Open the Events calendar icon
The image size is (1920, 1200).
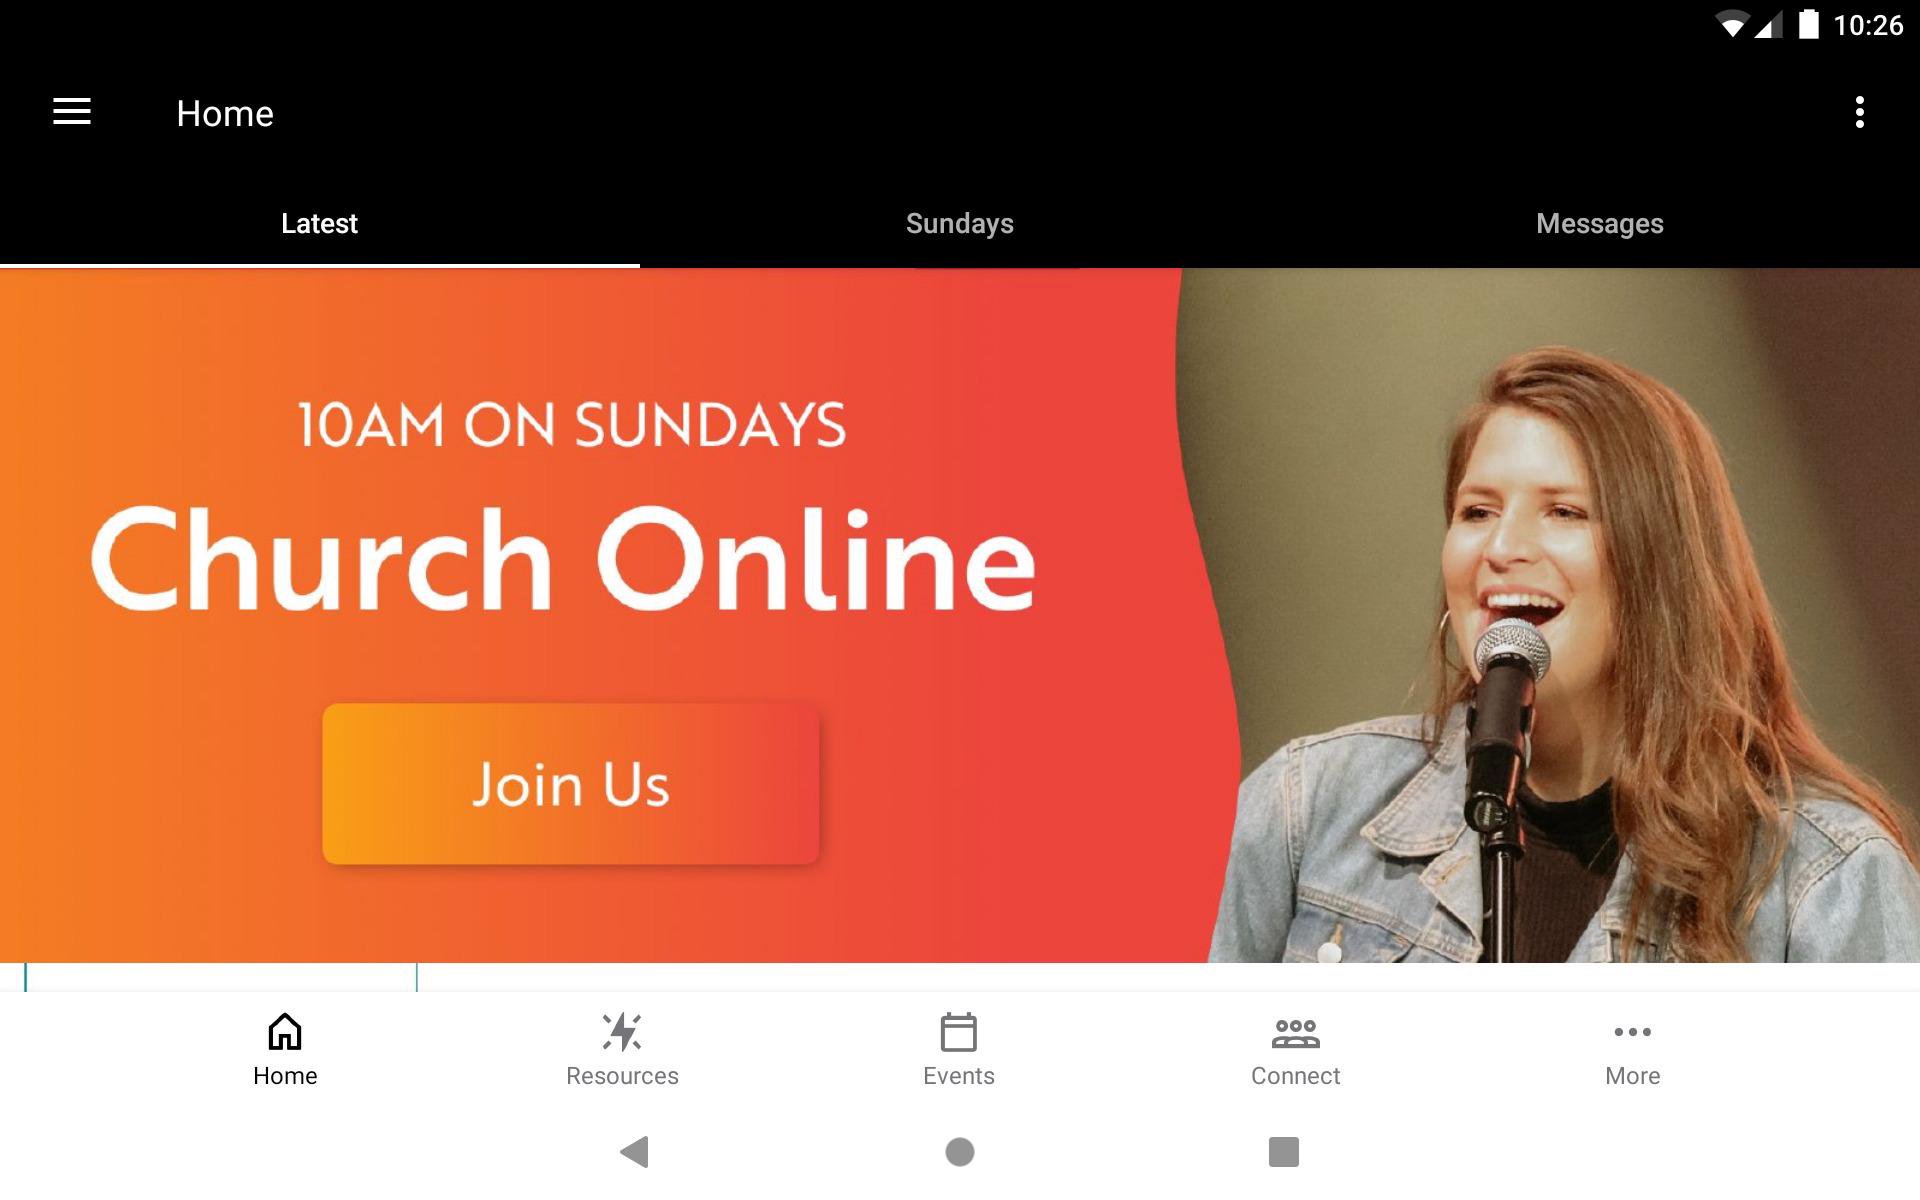tap(958, 1031)
